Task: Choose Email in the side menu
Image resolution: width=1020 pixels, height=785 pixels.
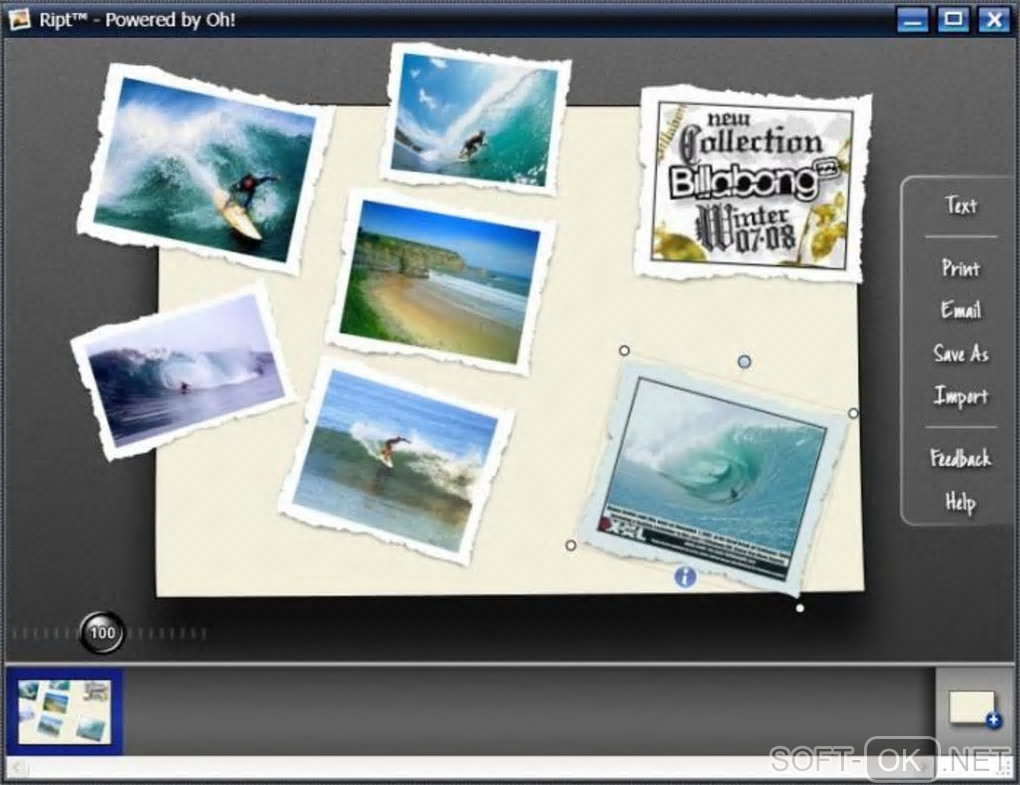Action: 961,310
